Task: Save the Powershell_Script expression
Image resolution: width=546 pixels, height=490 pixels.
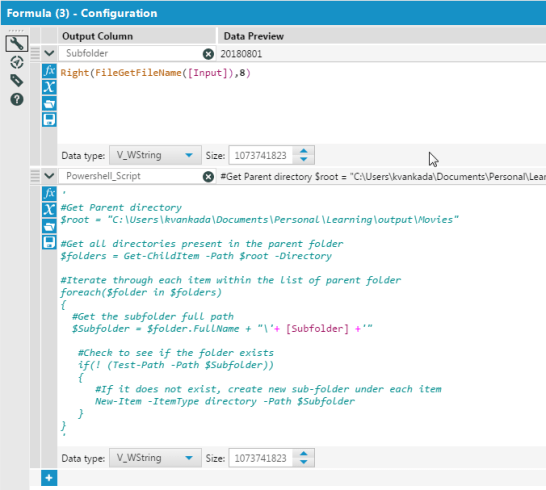Action: click(49, 242)
